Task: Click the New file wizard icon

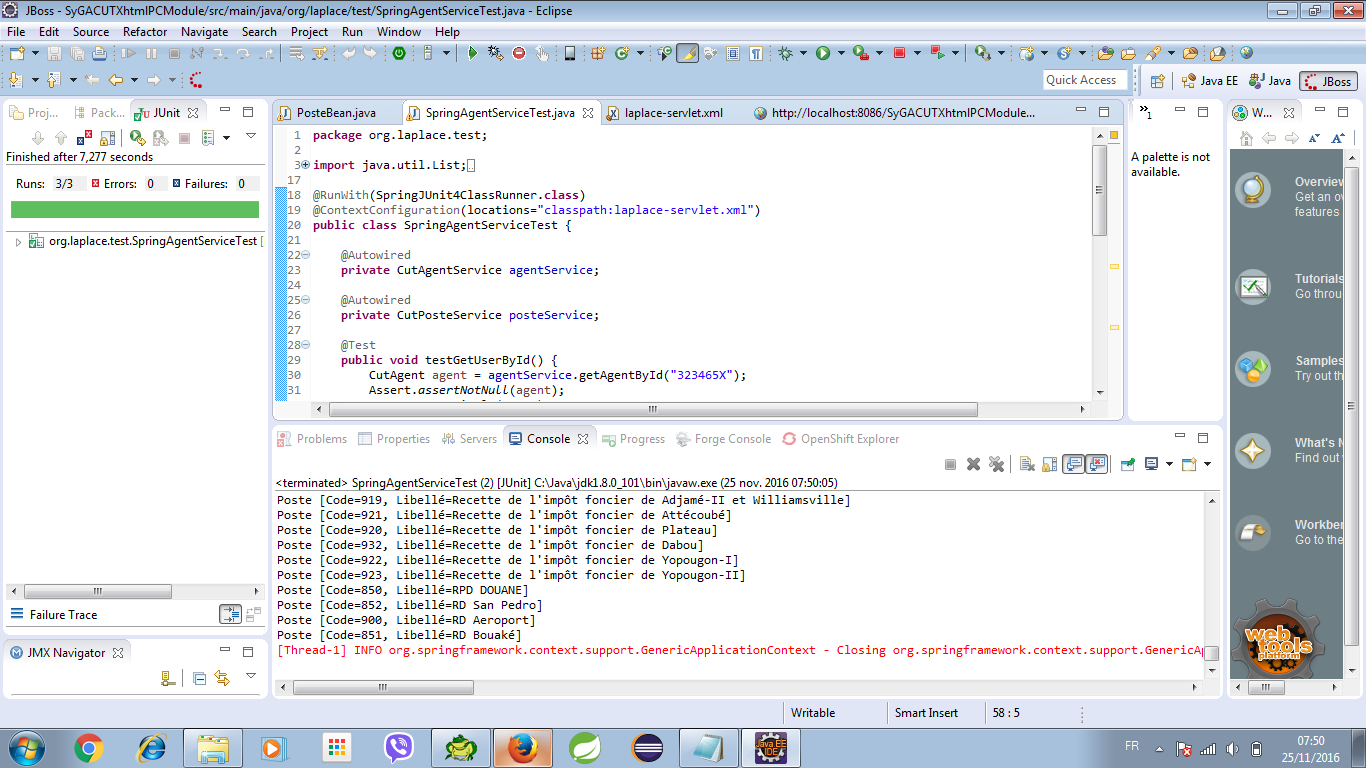Action: click(x=16, y=53)
